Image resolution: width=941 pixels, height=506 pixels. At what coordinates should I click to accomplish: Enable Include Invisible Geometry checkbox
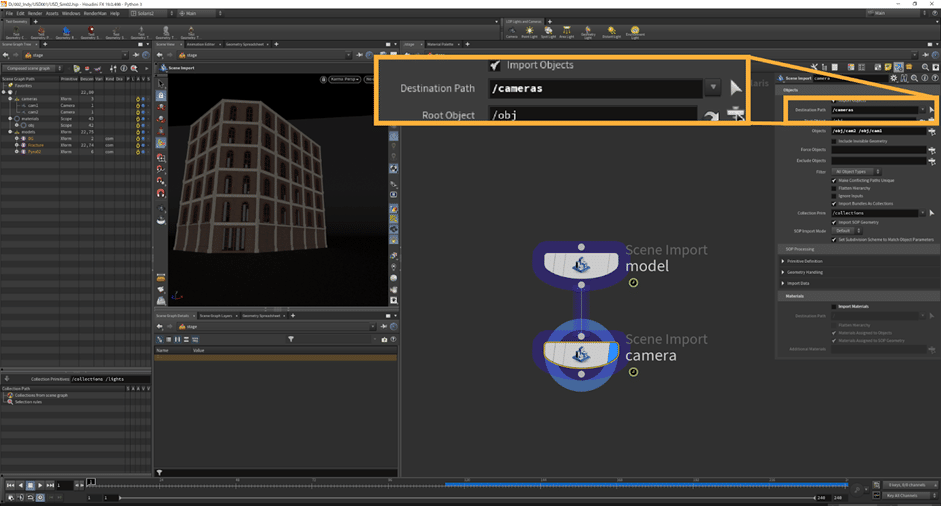pyautogui.click(x=834, y=141)
